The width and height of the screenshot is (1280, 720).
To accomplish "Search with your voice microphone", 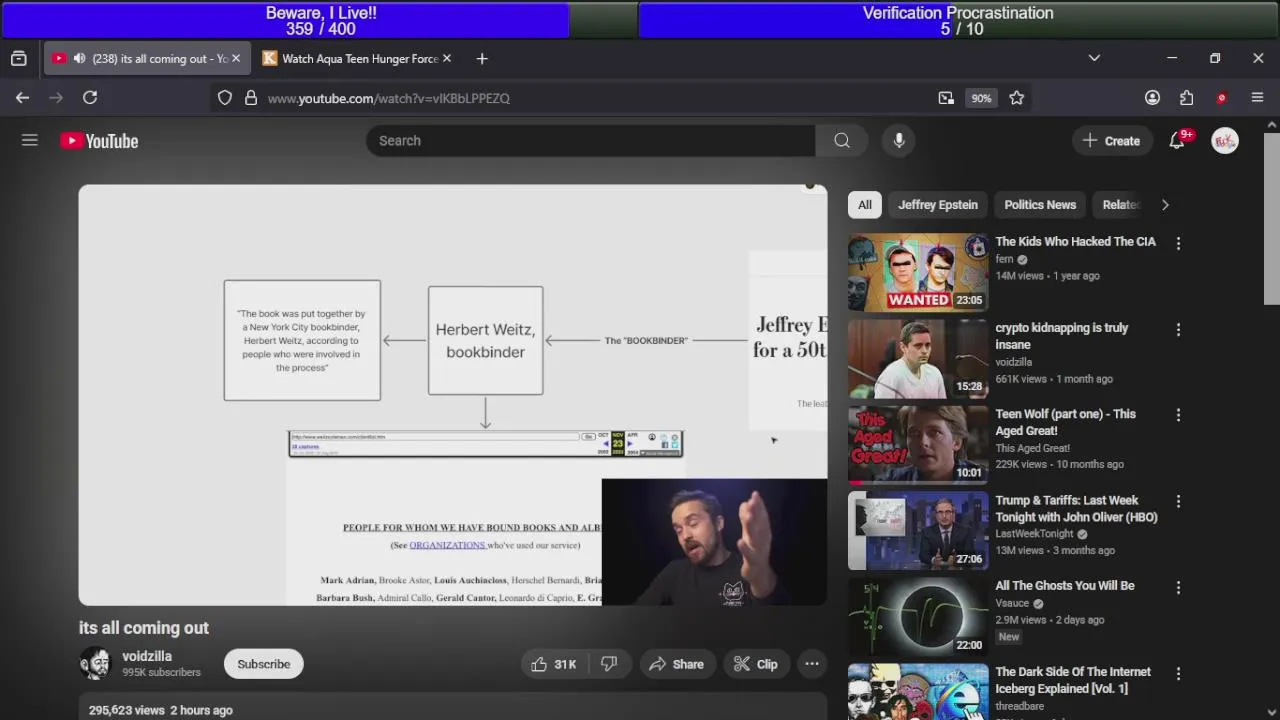I will (x=899, y=141).
